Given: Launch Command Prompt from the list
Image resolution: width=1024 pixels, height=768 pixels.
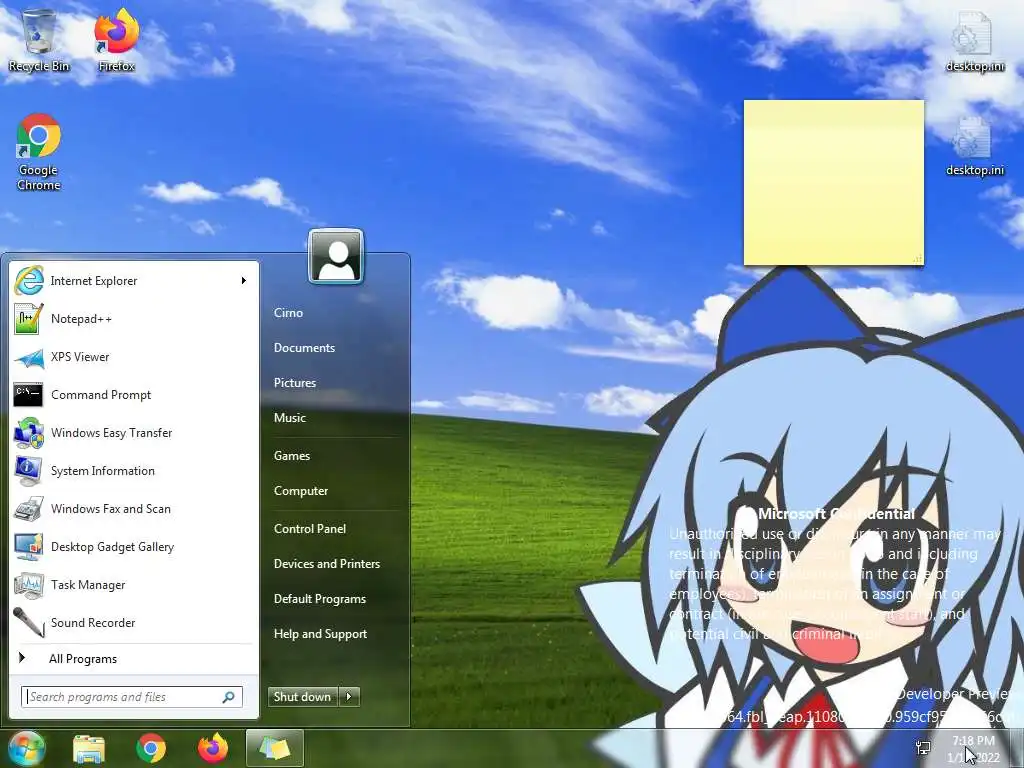Looking at the screenshot, I should point(133,394).
